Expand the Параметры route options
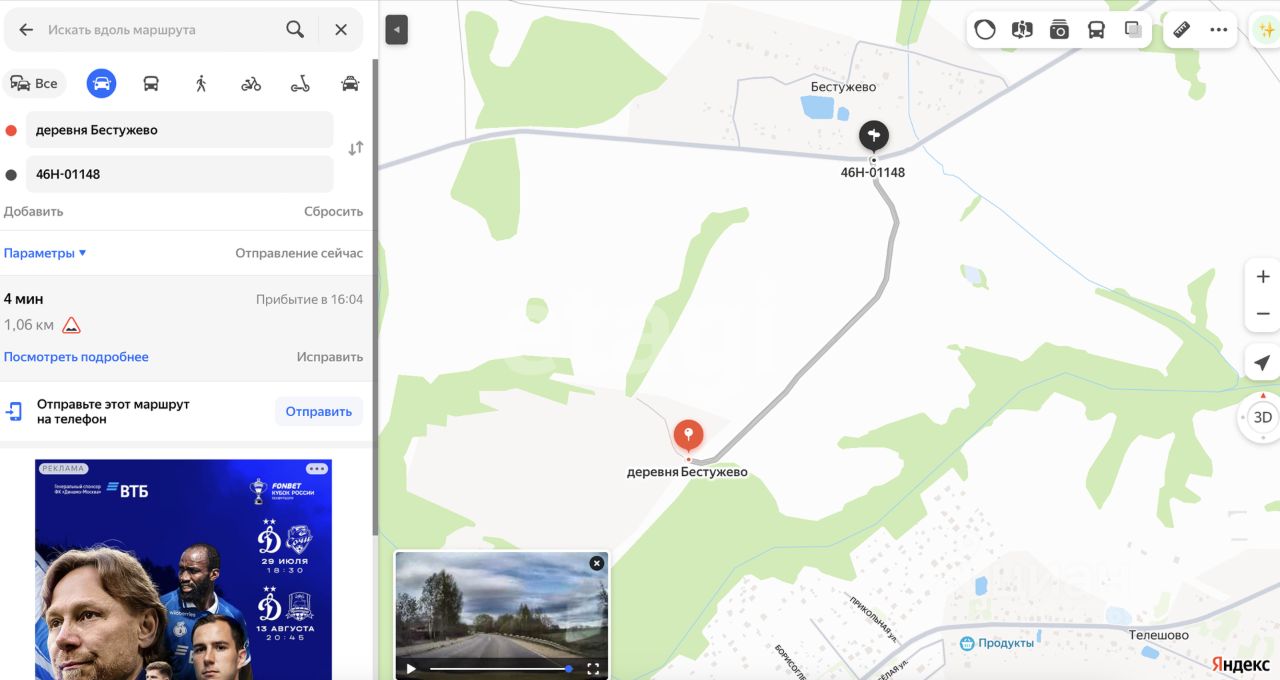Viewport: 1280px width, 680px height. click(45, 253)
